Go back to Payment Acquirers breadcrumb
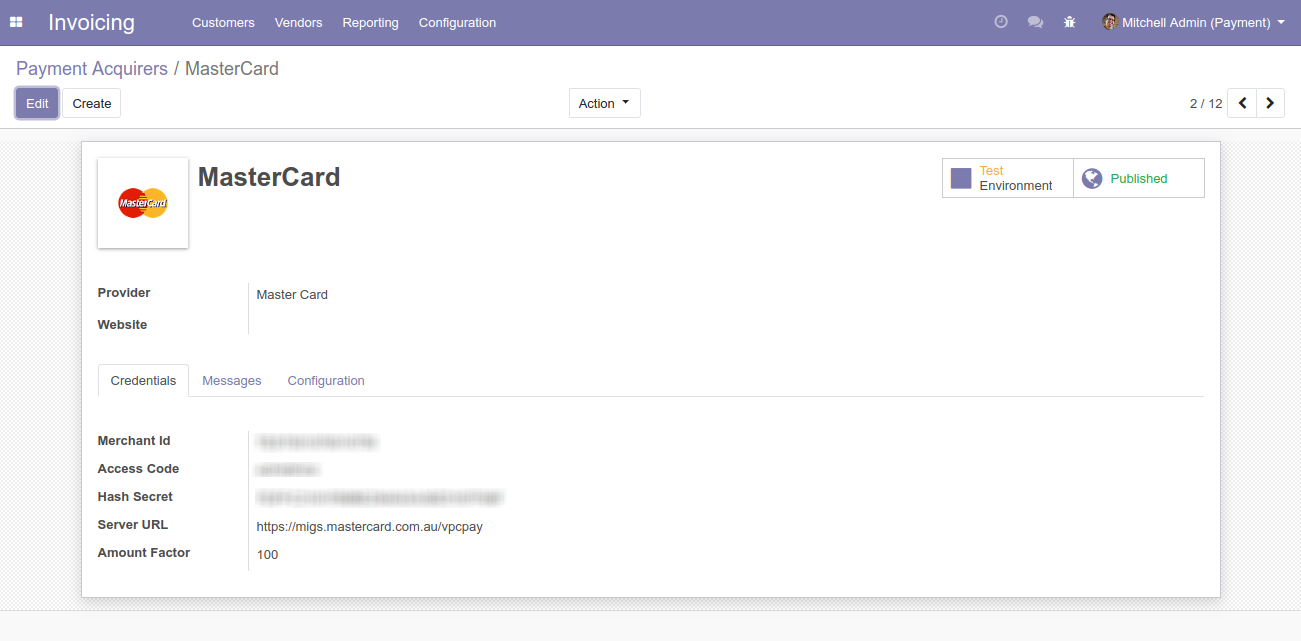 pos(92,69)
